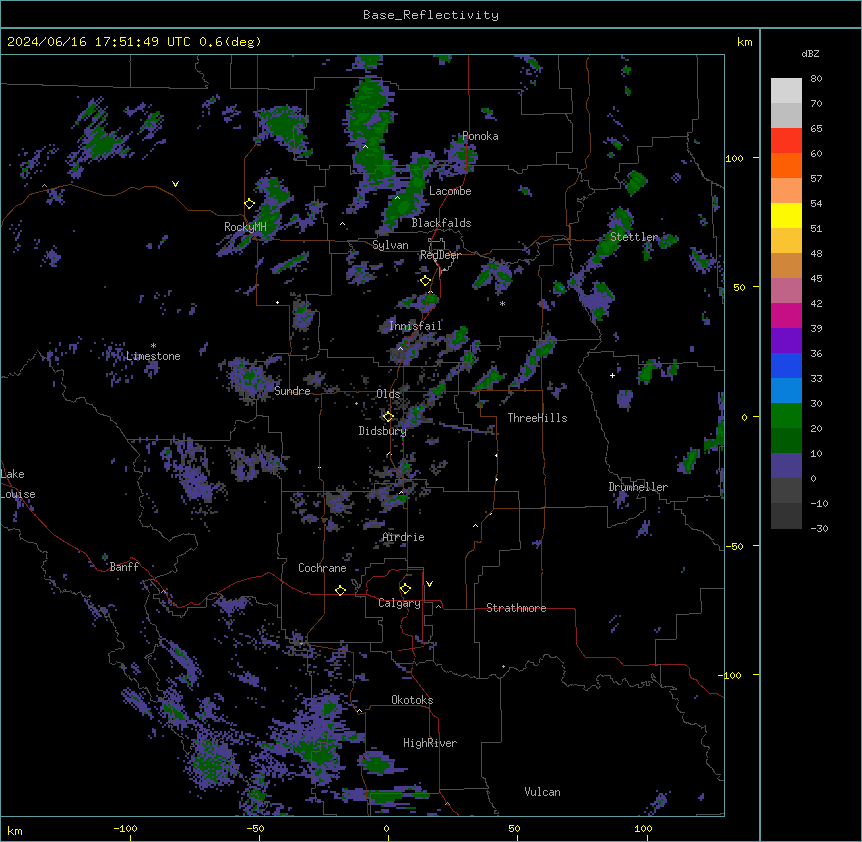Click the Vulcan town label

tap(543, 792)
